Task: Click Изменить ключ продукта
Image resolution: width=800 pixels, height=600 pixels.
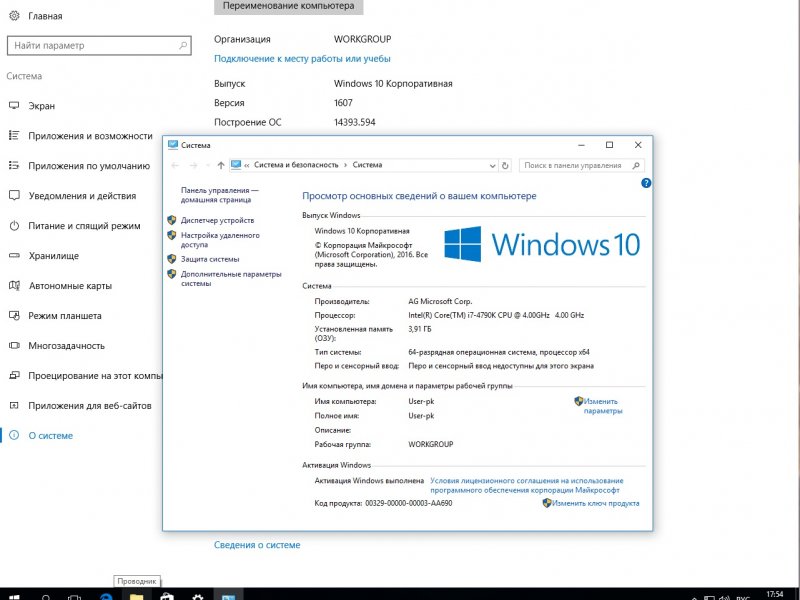Action: (595, 503)
